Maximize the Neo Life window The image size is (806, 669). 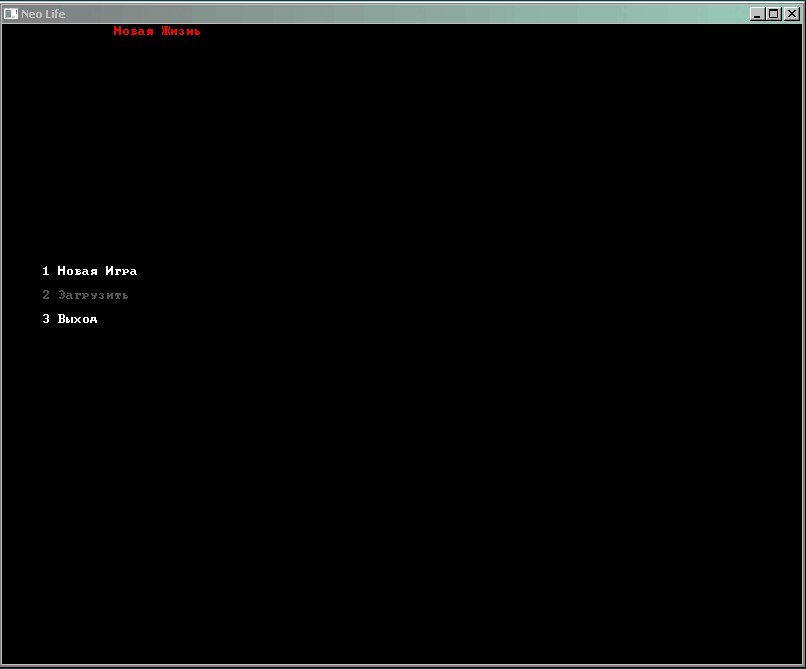[774, 14]
